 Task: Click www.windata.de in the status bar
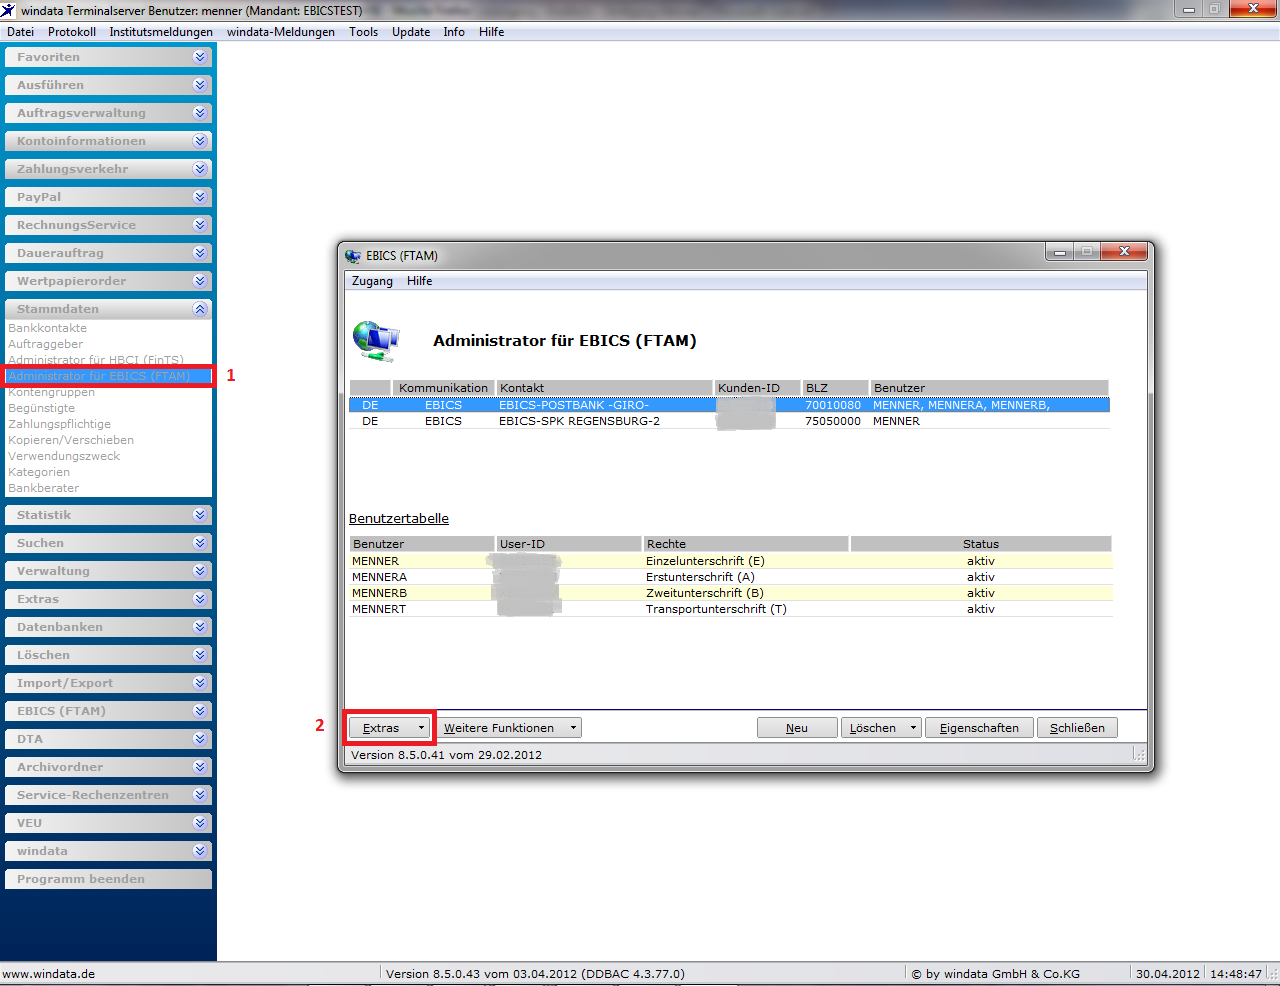49,974
